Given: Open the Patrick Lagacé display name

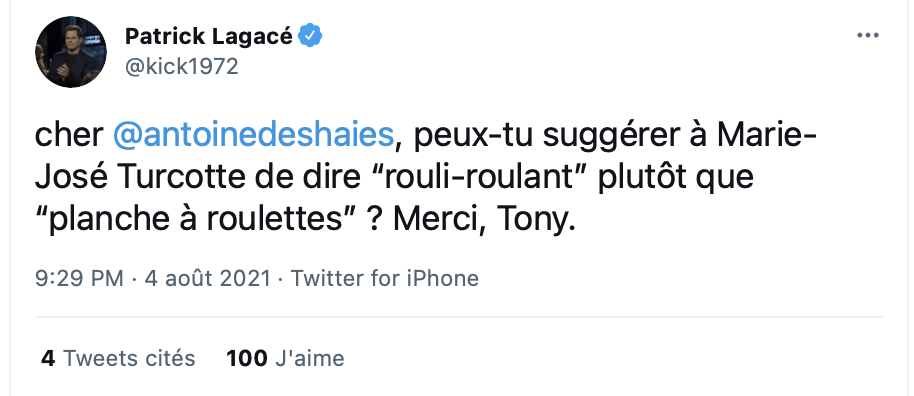Looking at the screenshot, I should pos(209,37).
